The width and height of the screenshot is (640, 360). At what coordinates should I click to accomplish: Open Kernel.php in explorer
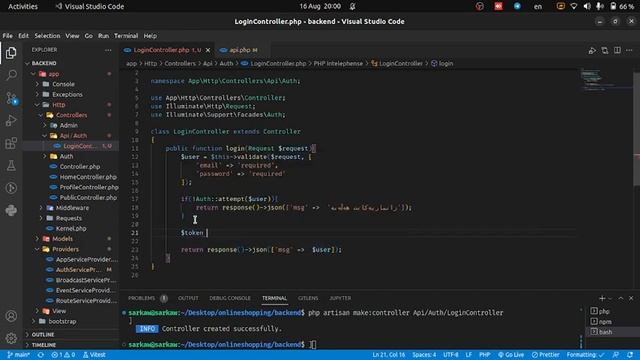[71, 229]
